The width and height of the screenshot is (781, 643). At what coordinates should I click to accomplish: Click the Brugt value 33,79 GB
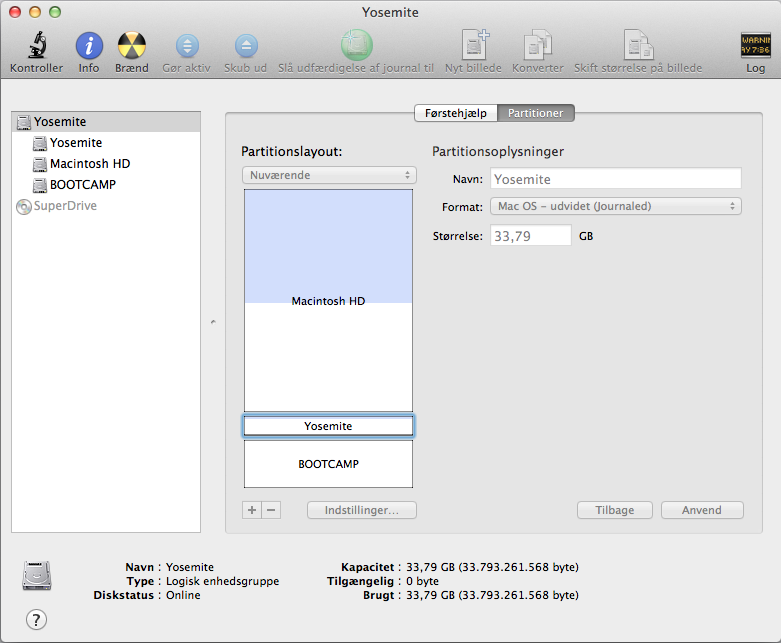tap(492, 595)
